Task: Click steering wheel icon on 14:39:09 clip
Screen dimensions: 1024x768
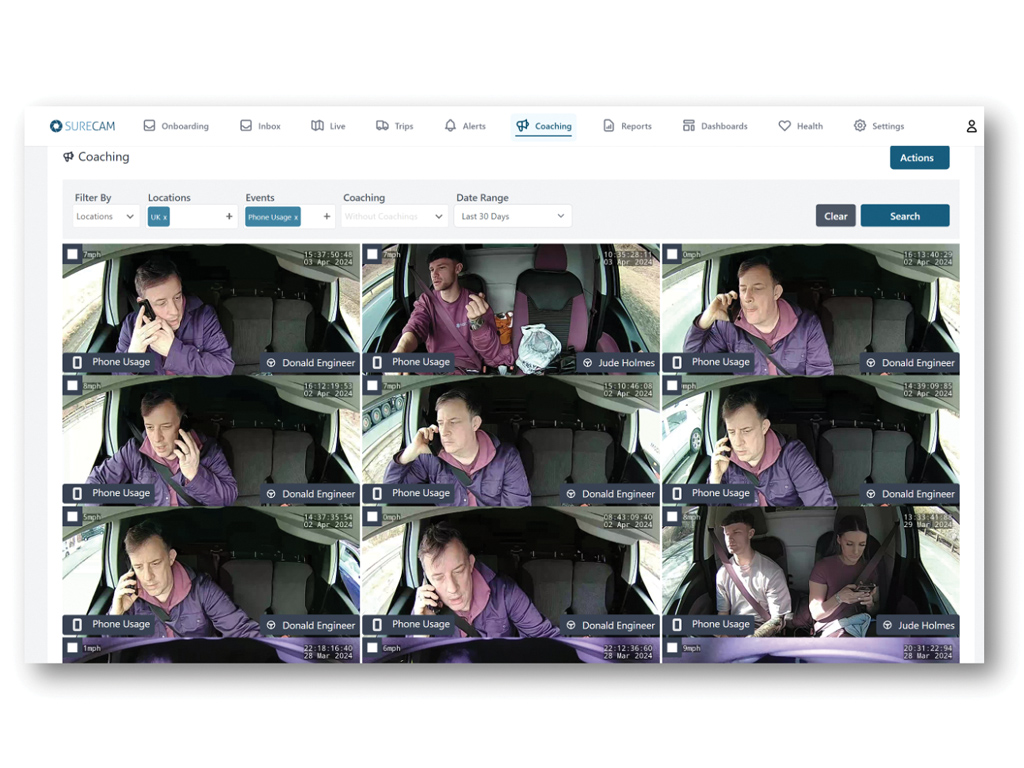Action: click(x=871, y=494)
